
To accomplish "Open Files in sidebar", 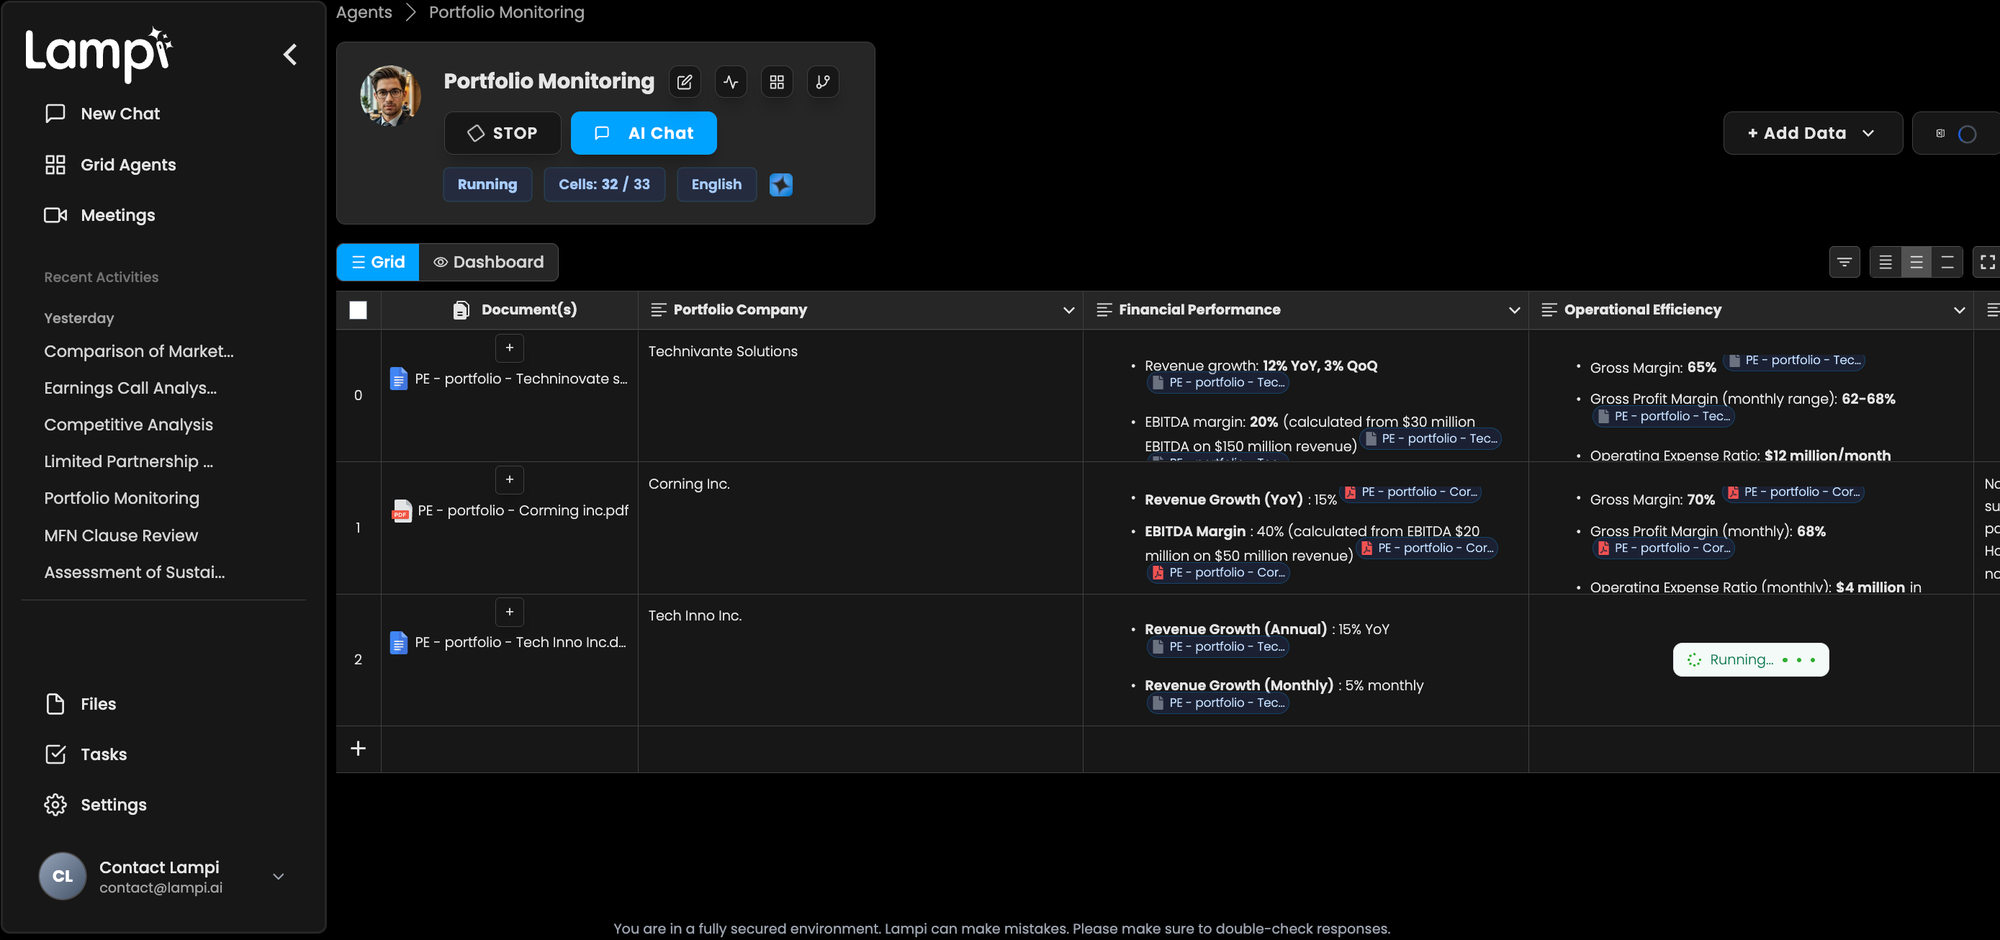I will (80, 704).
